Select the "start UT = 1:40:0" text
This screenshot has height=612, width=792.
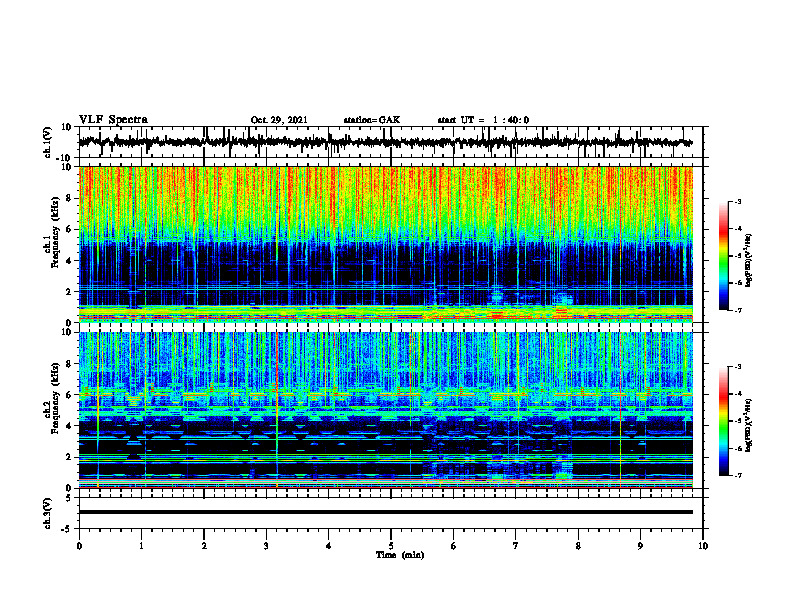click(483, 120)
